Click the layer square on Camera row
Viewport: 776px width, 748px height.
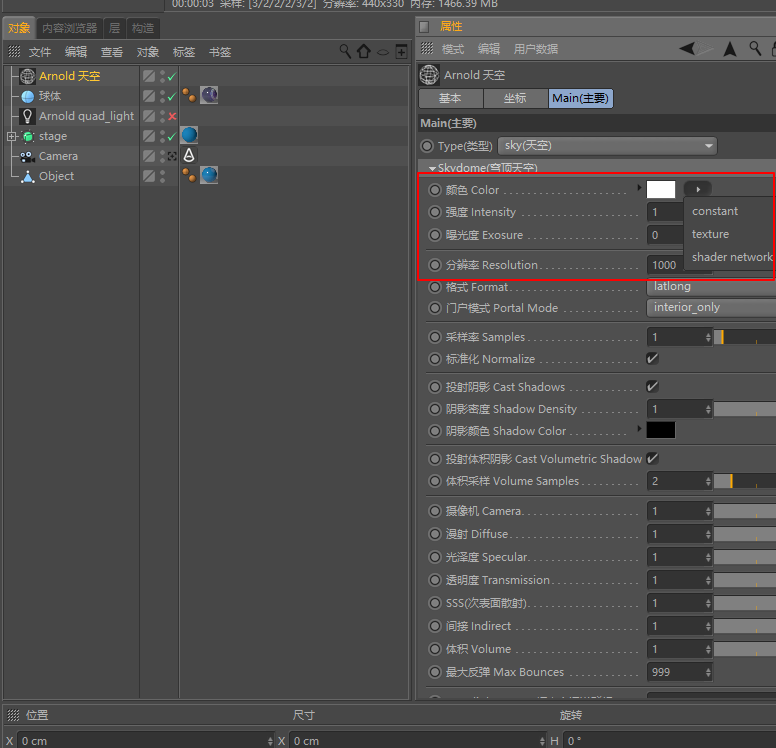point(149,156)
